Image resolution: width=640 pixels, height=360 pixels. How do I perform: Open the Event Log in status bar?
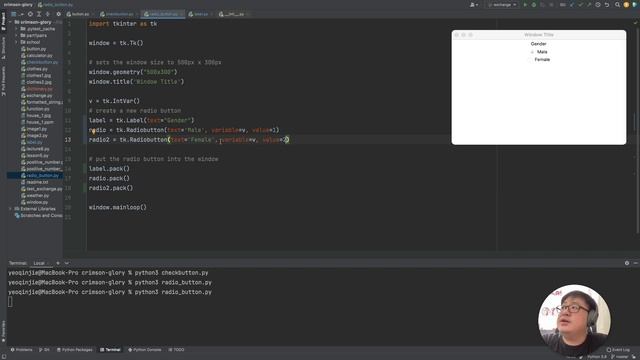[x=618, y=350]
